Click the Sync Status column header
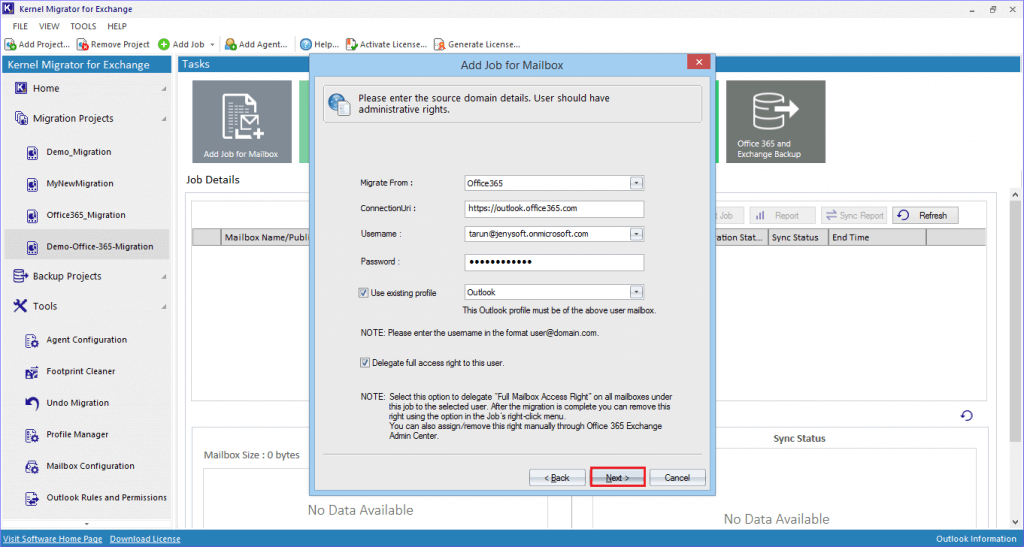This screenshot has height=547, width=1024. [x=799, y=238]
